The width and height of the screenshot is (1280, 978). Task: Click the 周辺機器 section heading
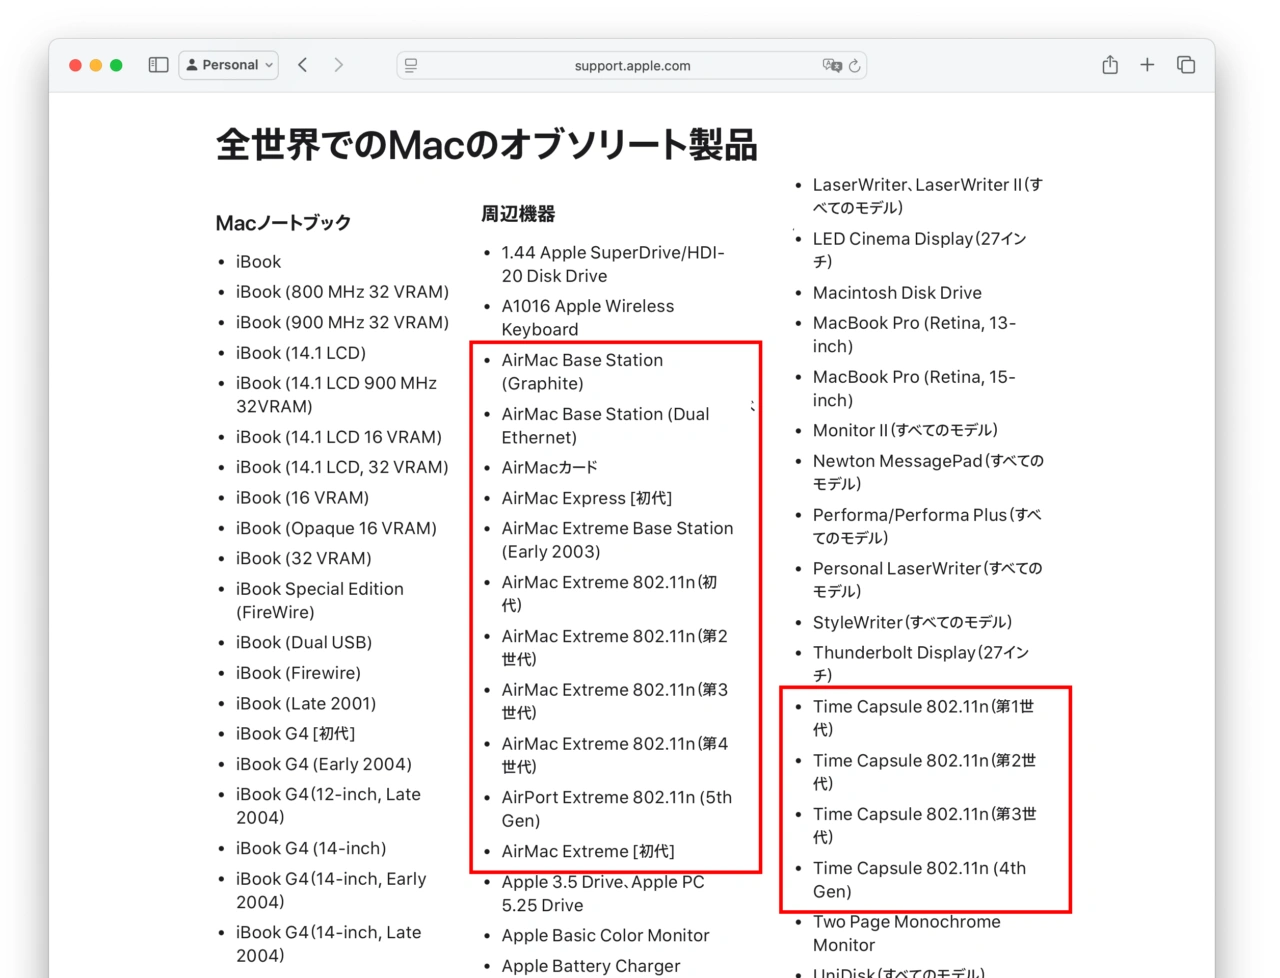click(518, 214)
